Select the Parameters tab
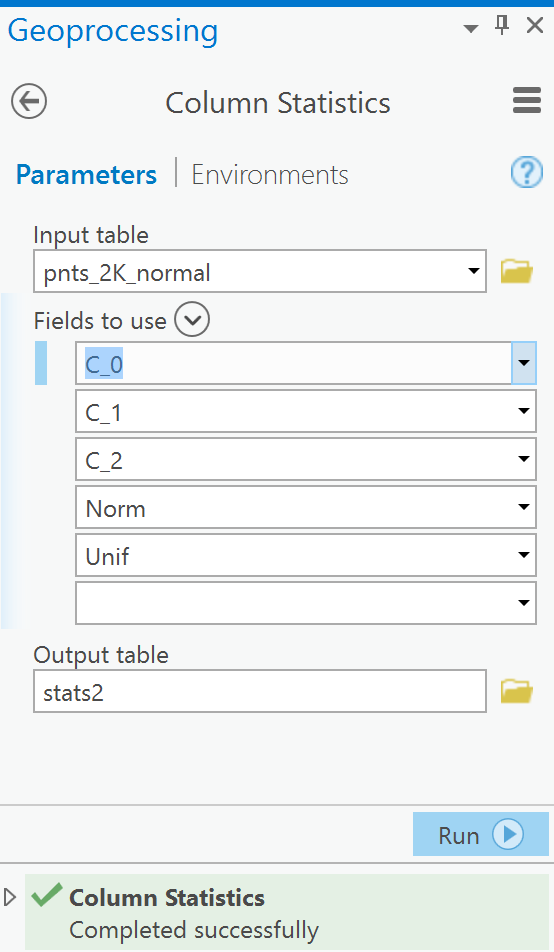 [86, 175]
